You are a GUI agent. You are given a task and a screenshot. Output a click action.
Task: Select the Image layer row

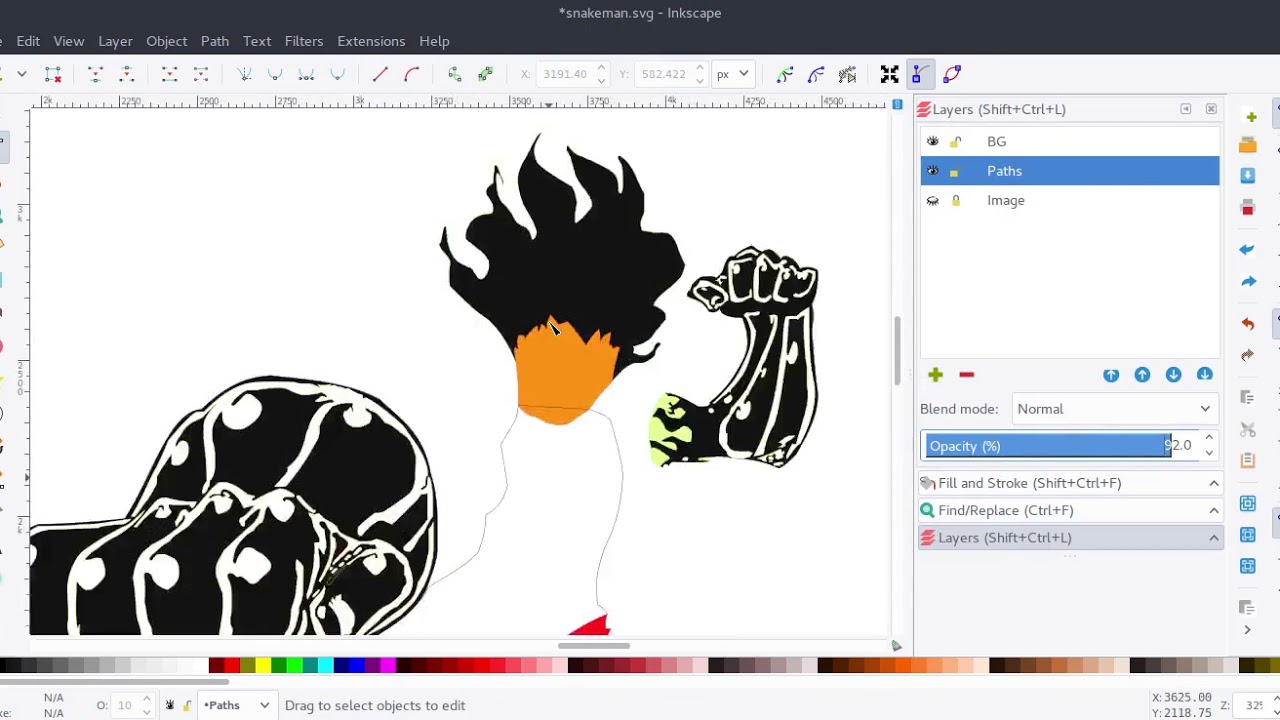click(1070, 200)
